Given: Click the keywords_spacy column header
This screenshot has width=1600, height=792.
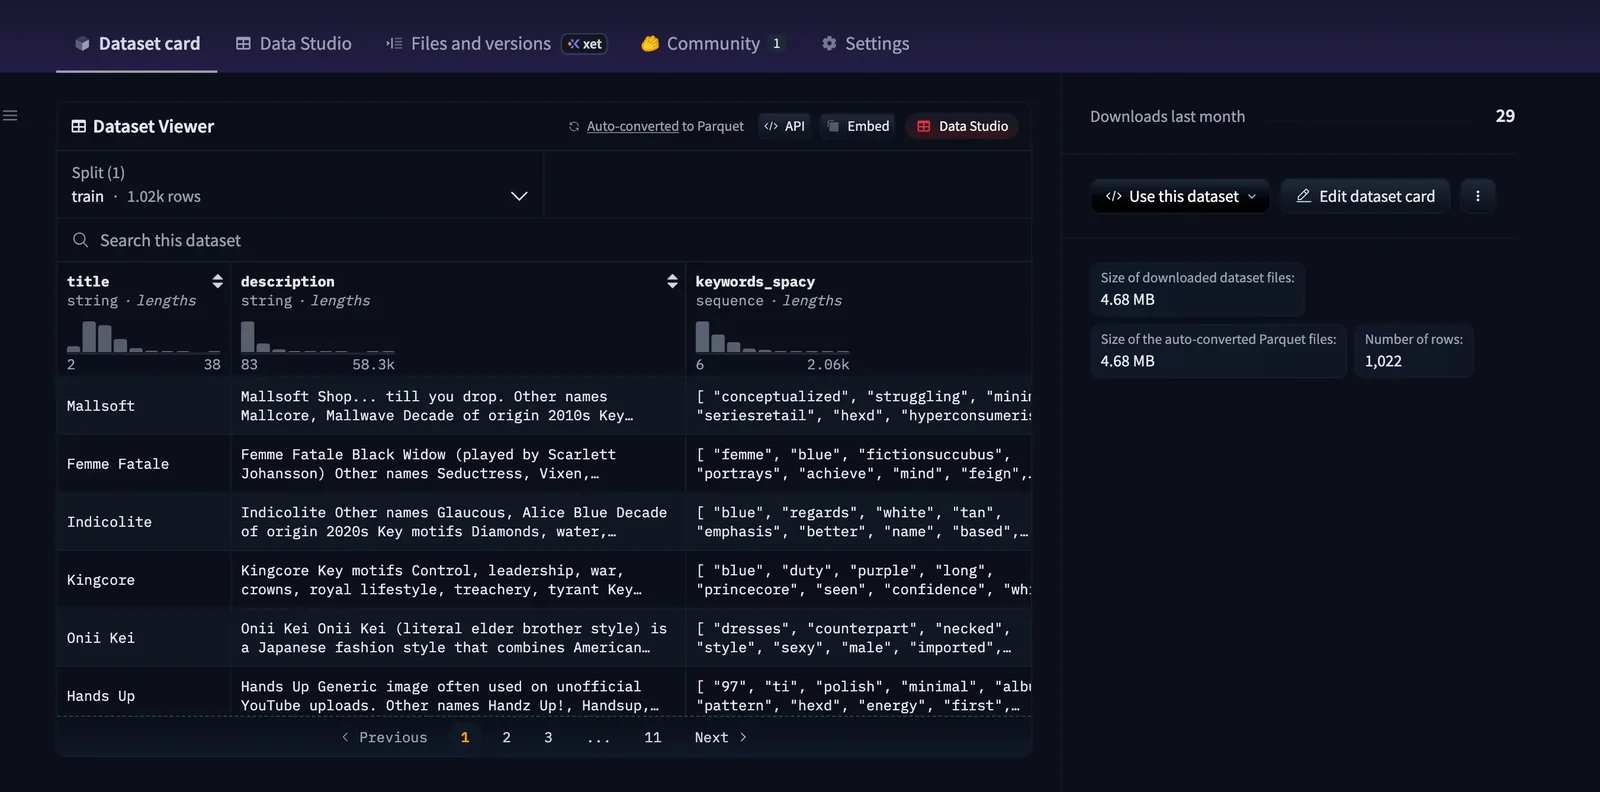Looking at the screenshot, I should pyautogui.click(x=755, y=282).
